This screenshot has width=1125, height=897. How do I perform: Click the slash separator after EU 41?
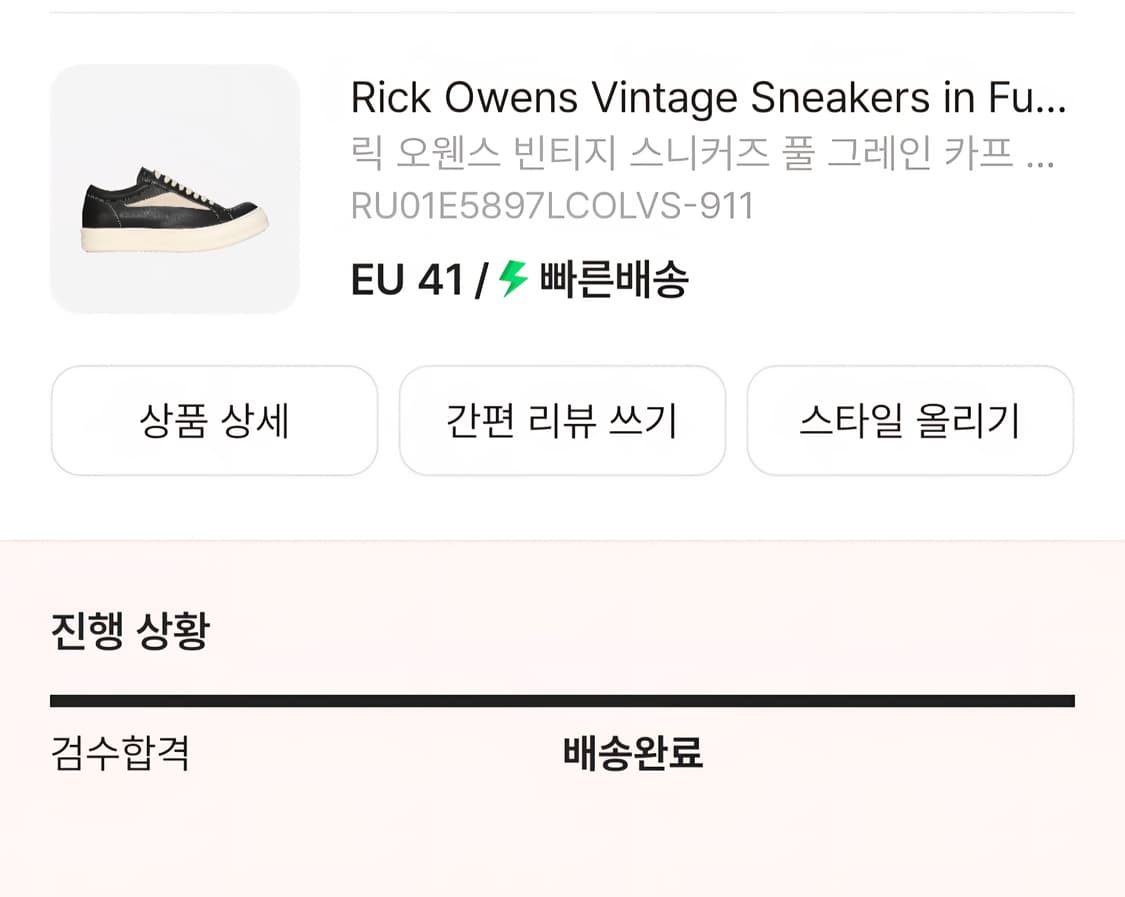(481, 281)
